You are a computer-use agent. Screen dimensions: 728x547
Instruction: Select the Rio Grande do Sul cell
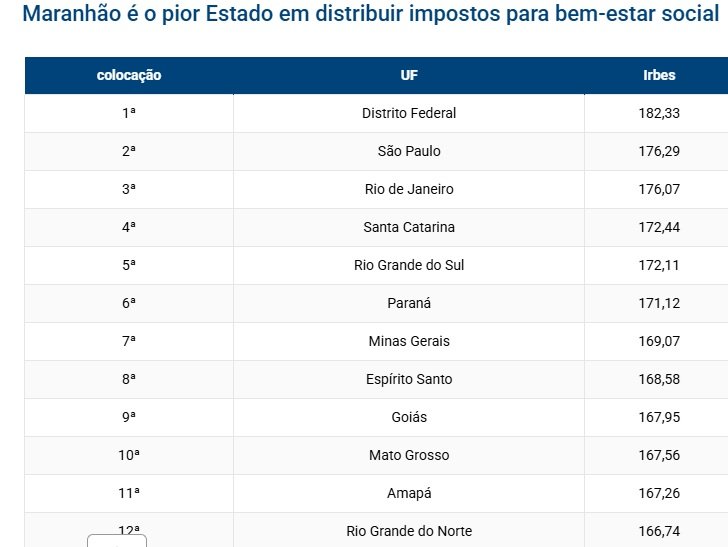[409, 266]
